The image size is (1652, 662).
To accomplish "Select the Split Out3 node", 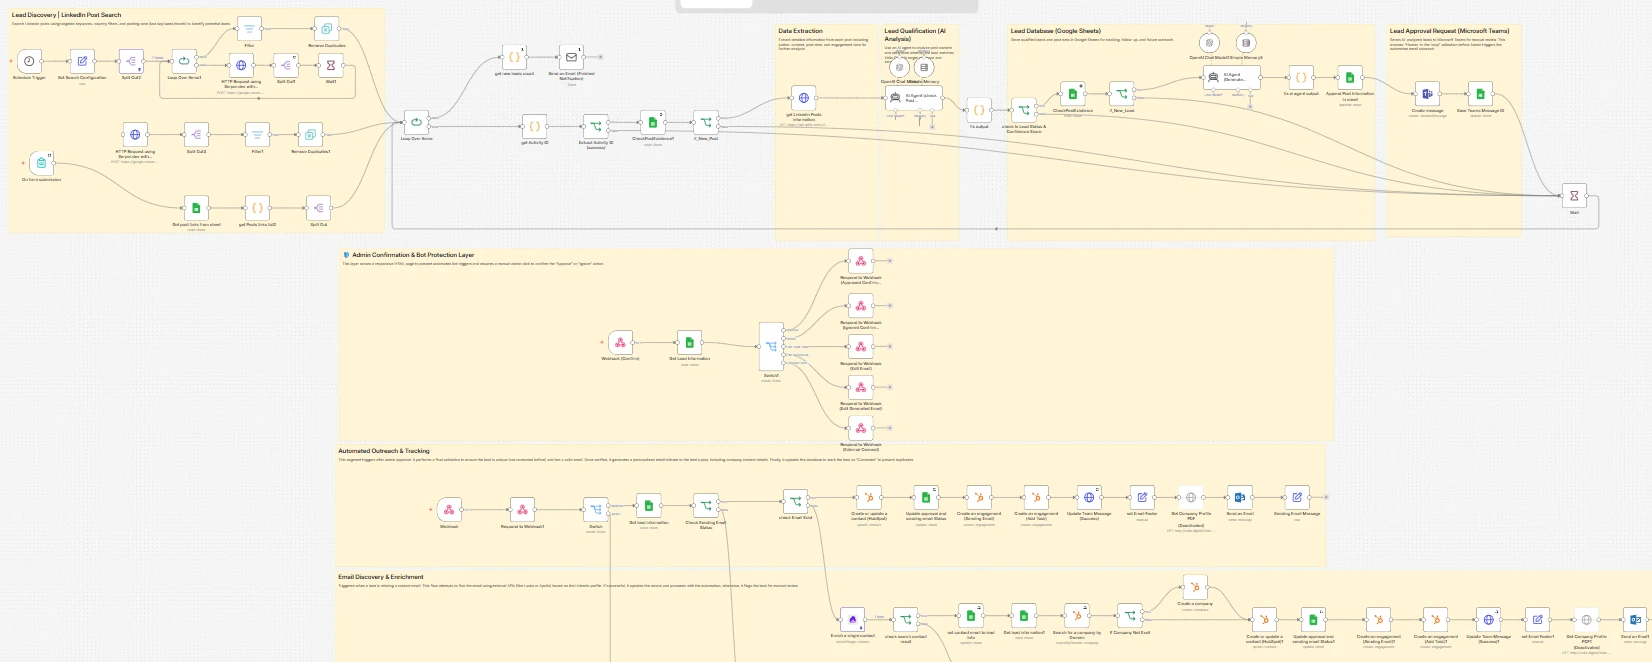I will tap(196, 135).
